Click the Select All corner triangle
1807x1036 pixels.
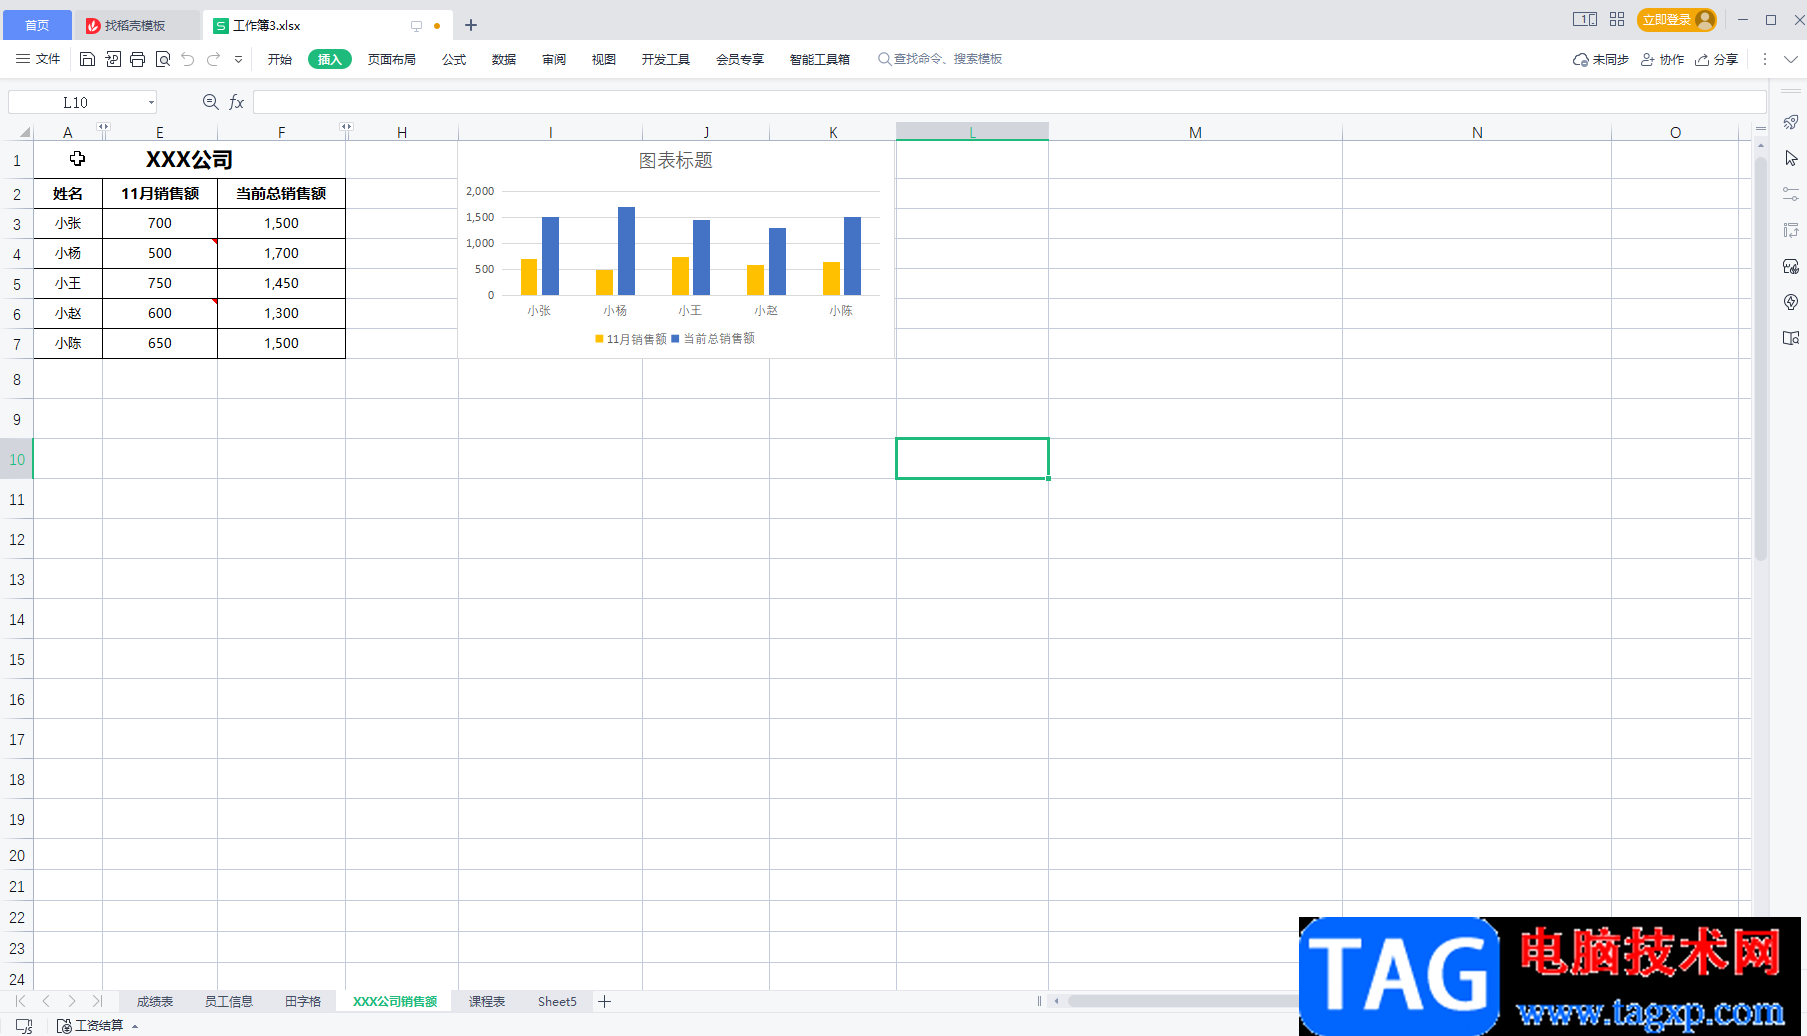(25, 132)
